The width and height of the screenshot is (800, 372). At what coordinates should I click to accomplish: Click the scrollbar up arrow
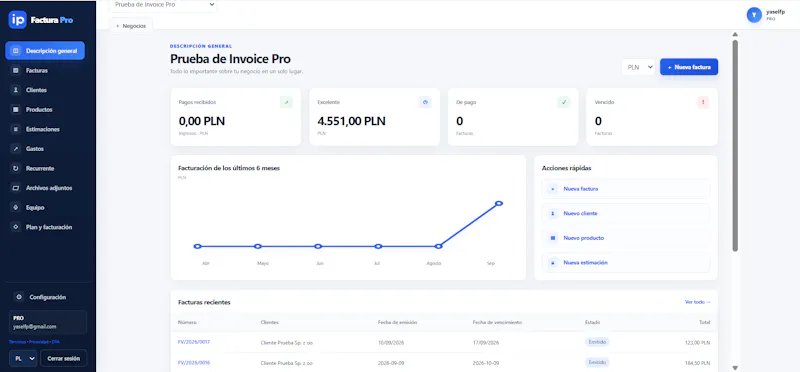tap(735, 35)
